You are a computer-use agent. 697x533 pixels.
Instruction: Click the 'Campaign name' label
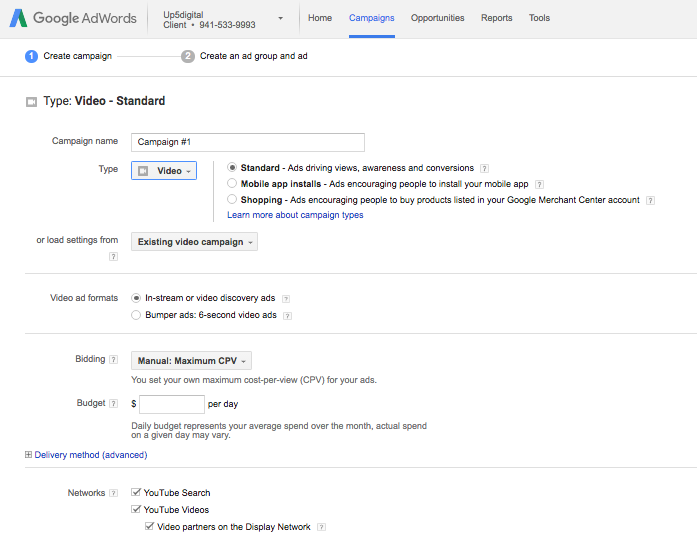point(85,141)
